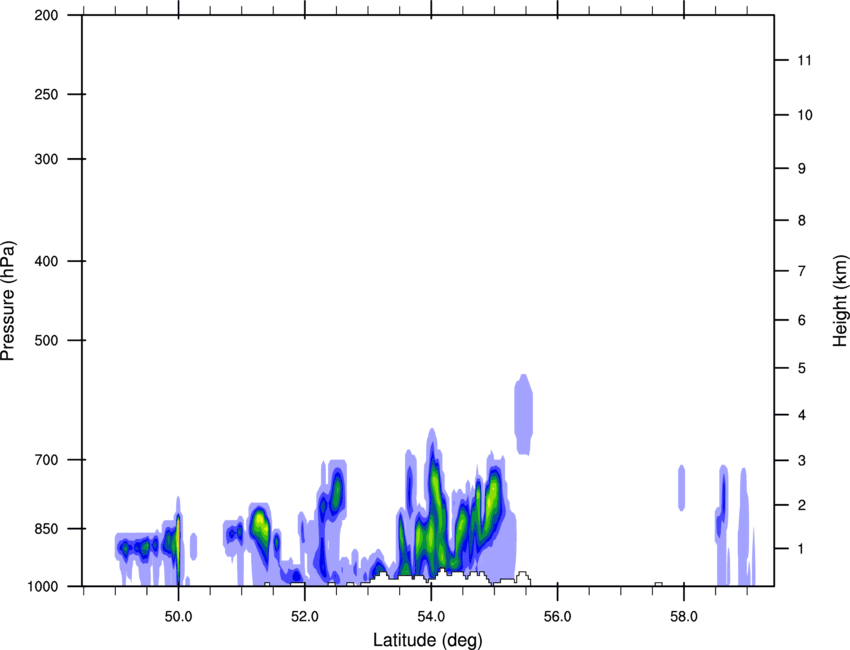The height and width of the screenshot is (650, 850).
Task: Click the 58.0 latitude tick label
Action: point(684,617)
